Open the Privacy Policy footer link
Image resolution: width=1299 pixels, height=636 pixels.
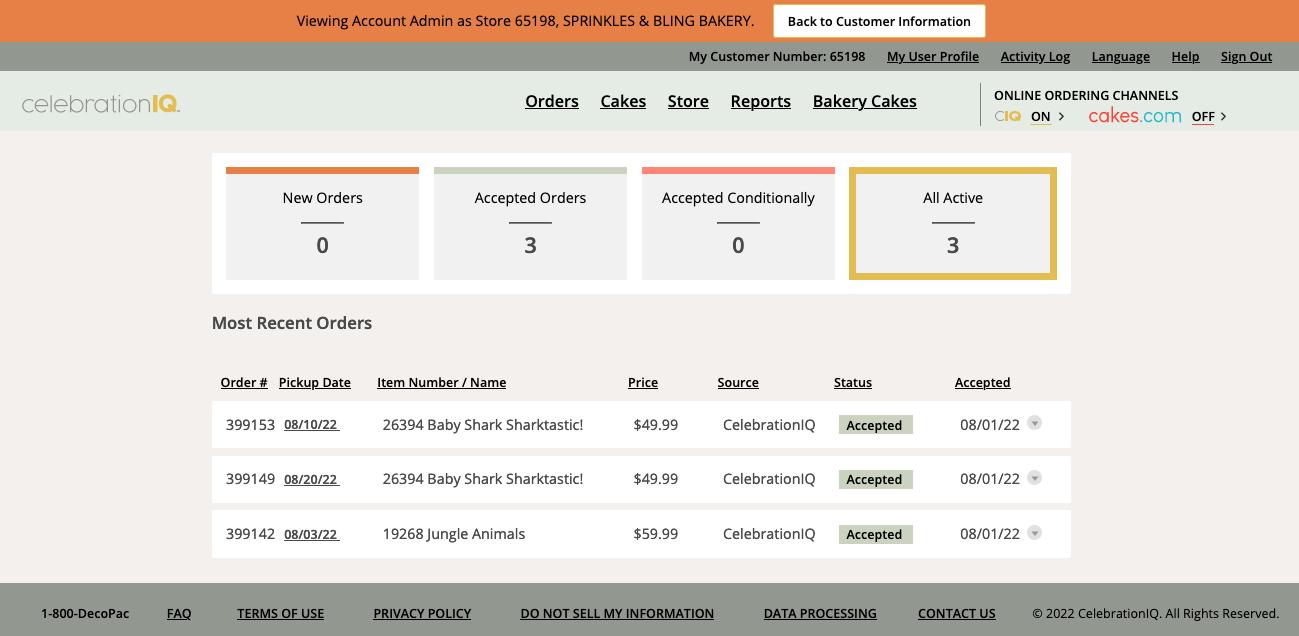[422, 613]
